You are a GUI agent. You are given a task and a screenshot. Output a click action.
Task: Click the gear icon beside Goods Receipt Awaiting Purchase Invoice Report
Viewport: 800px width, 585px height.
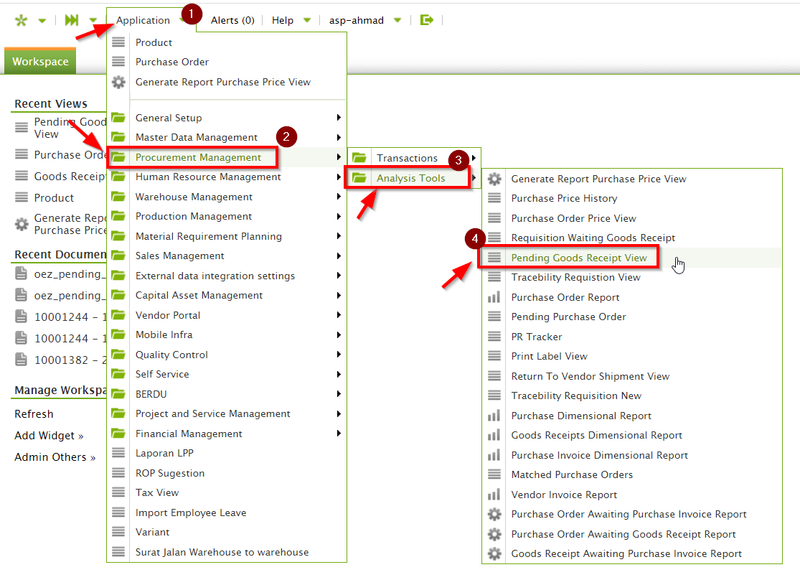[494, 553]
